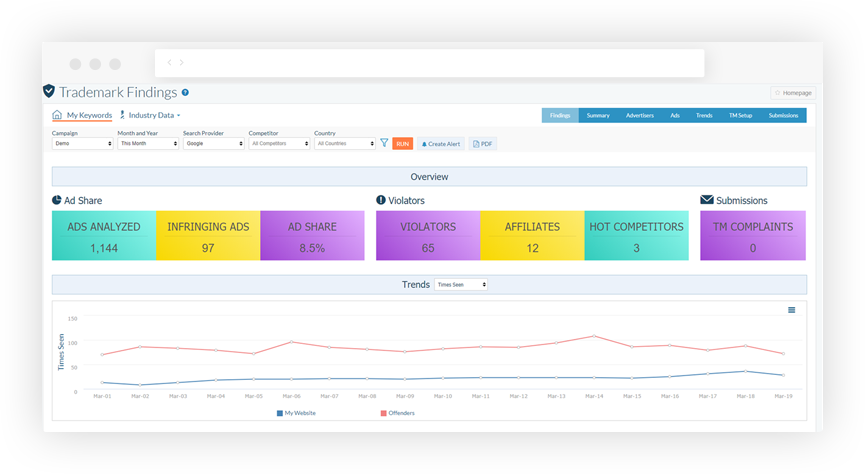
Task: Switch to the Summary tab
Action: (x=598, y=115)
